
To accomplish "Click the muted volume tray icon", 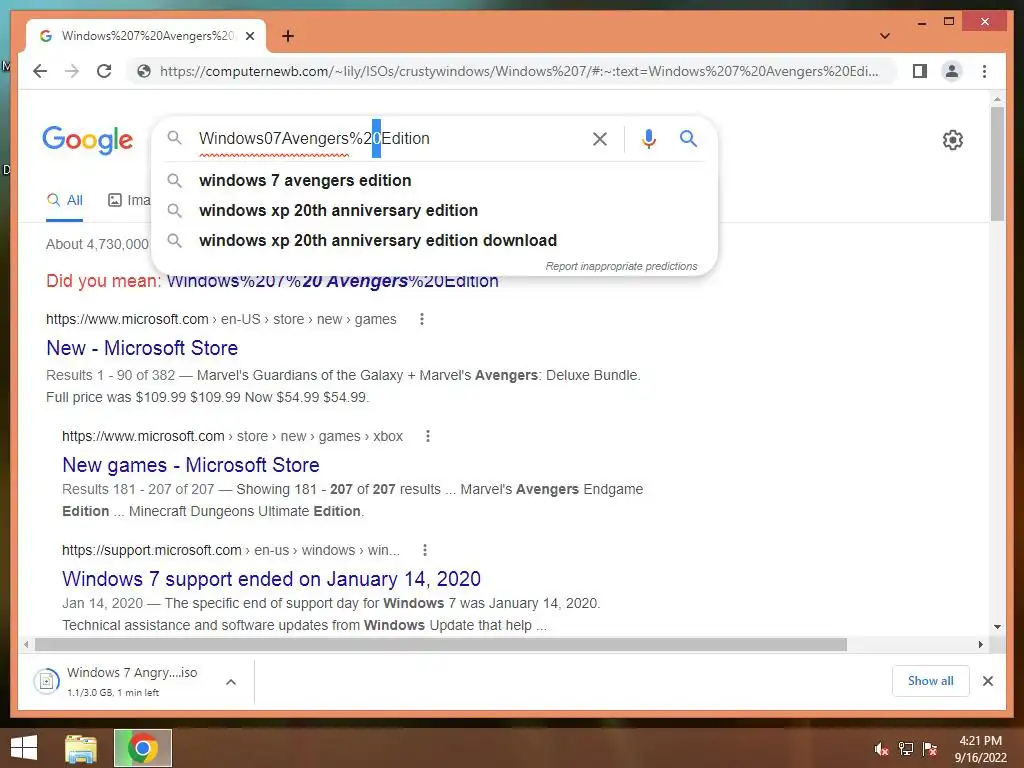I will 881,749.
